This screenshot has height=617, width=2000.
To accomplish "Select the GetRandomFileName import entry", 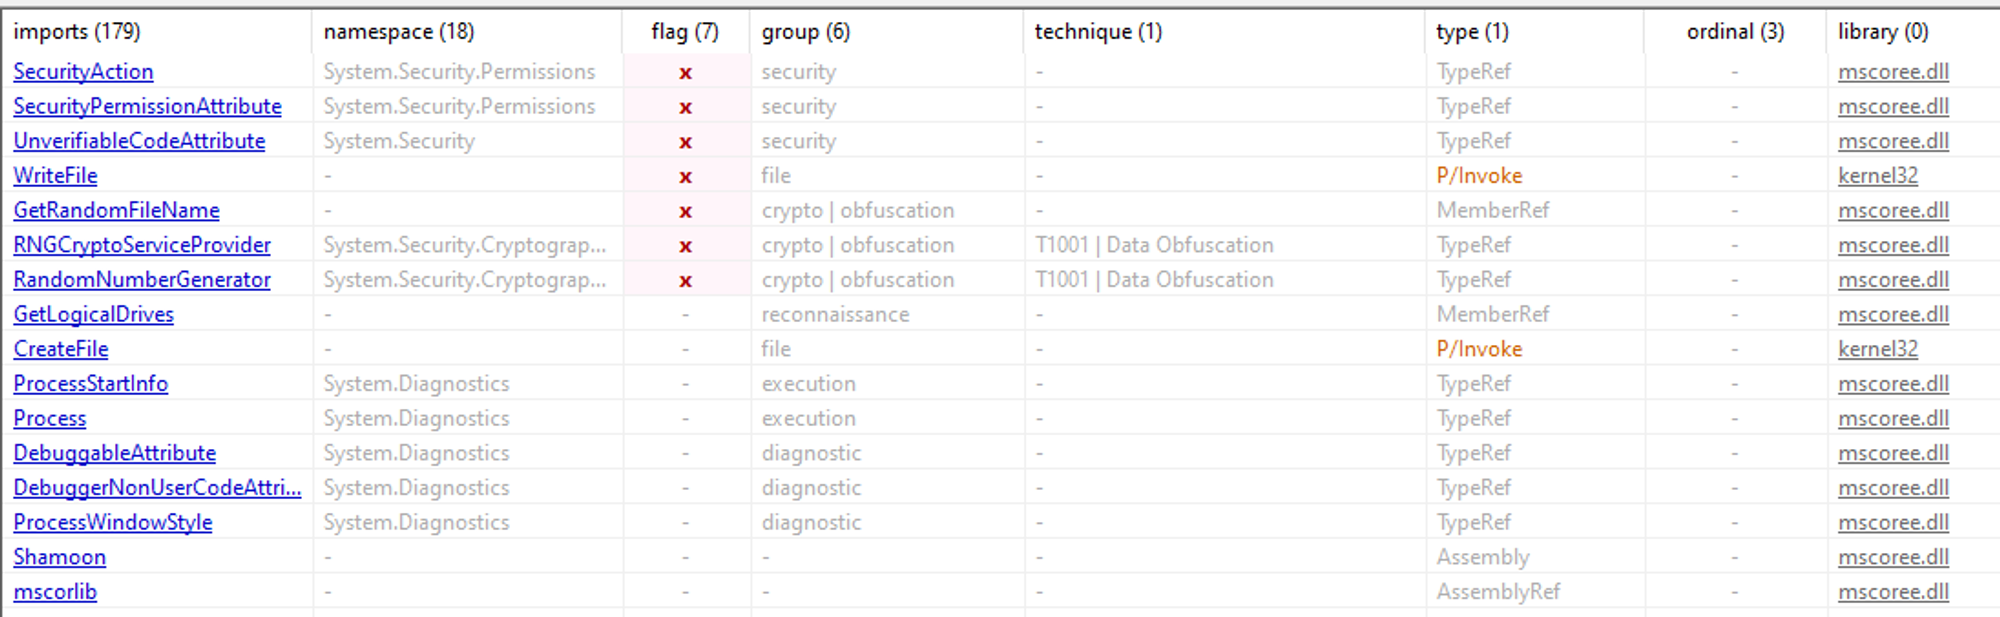I will tap(116, 211).
